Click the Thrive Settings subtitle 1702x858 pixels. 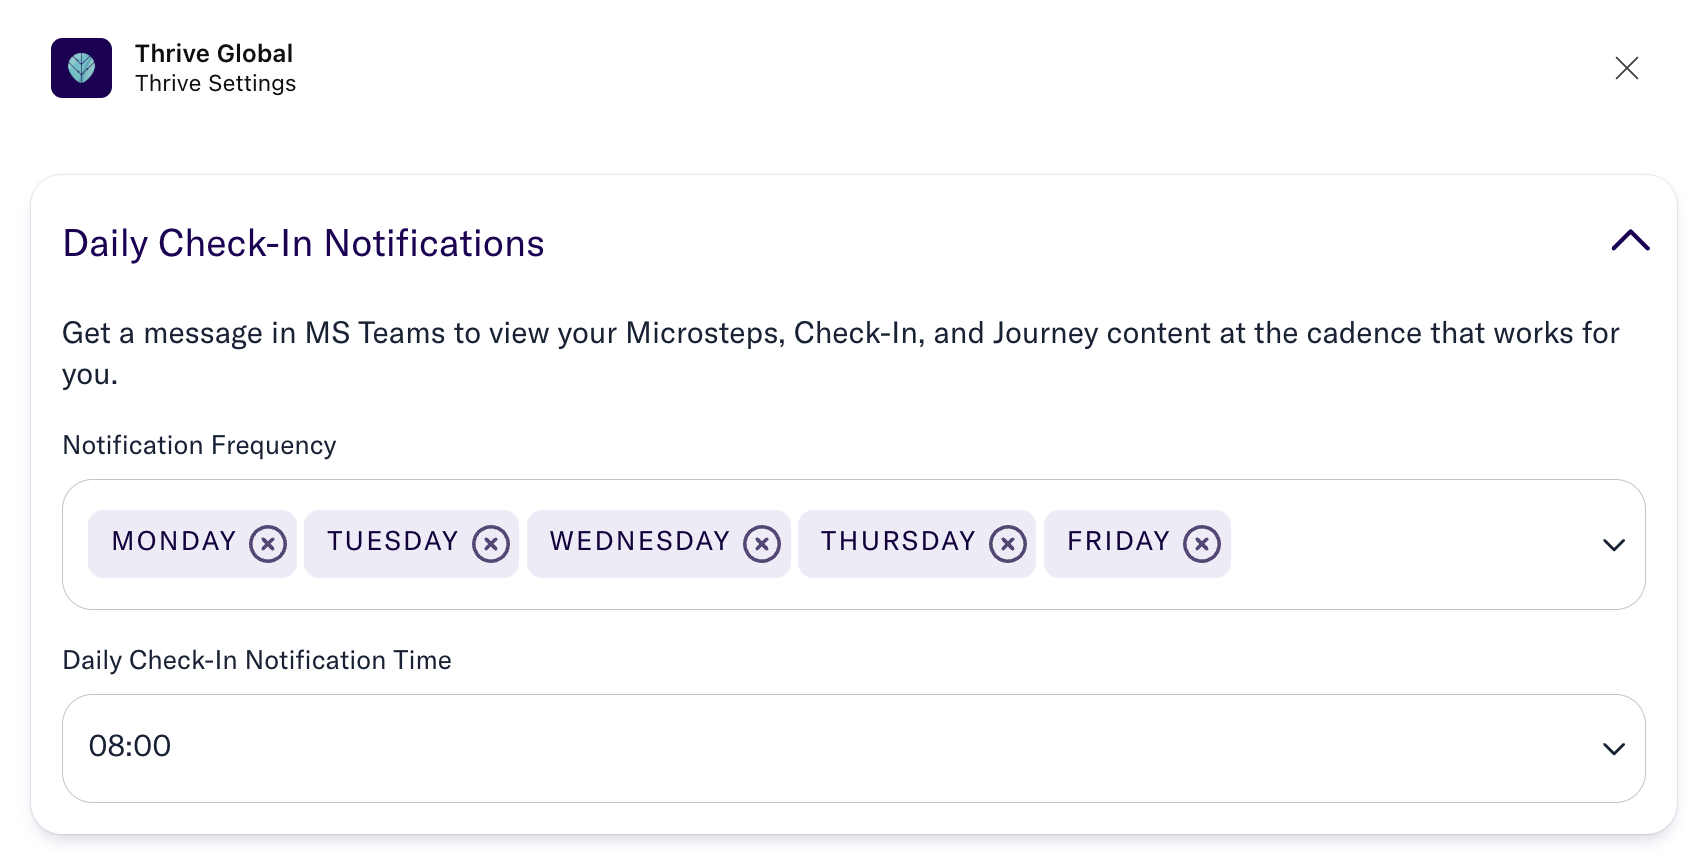[216, 84]
